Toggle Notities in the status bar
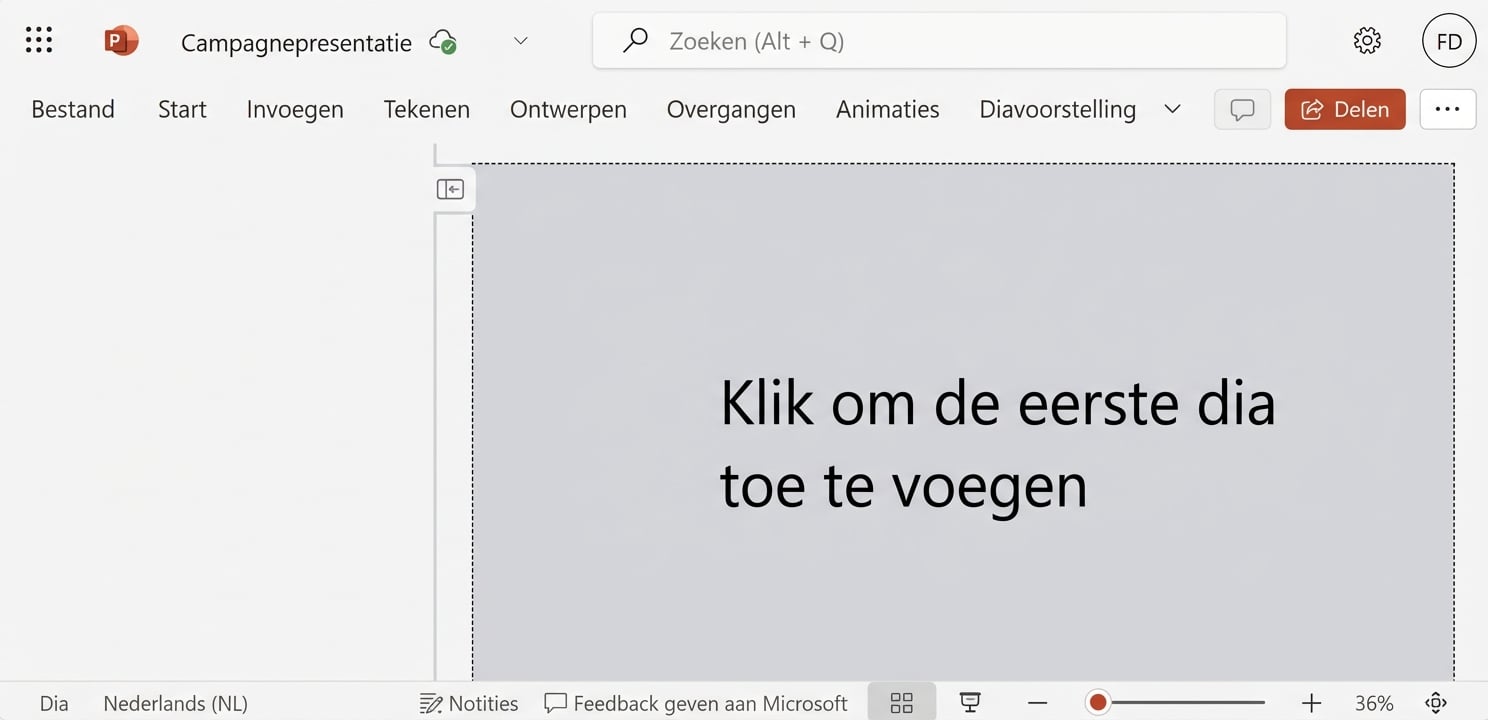1488x720 pixels. click(469, 702)
